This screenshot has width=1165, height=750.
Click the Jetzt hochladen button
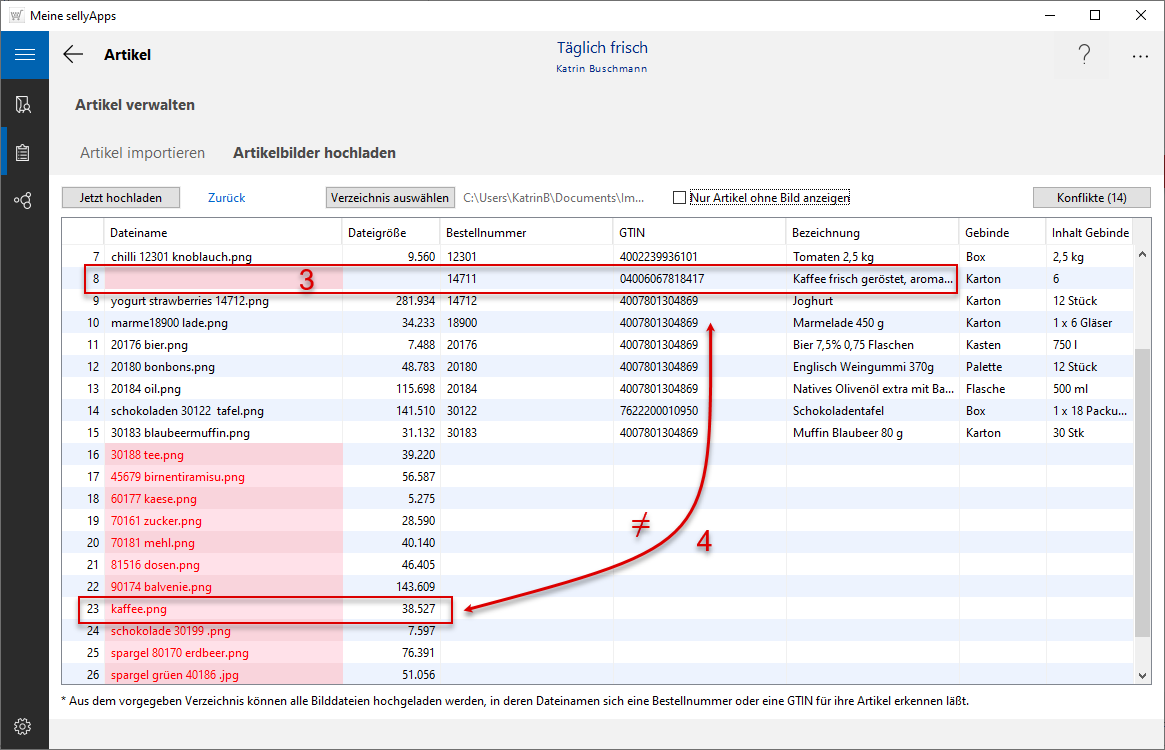[x=120, y=198]
